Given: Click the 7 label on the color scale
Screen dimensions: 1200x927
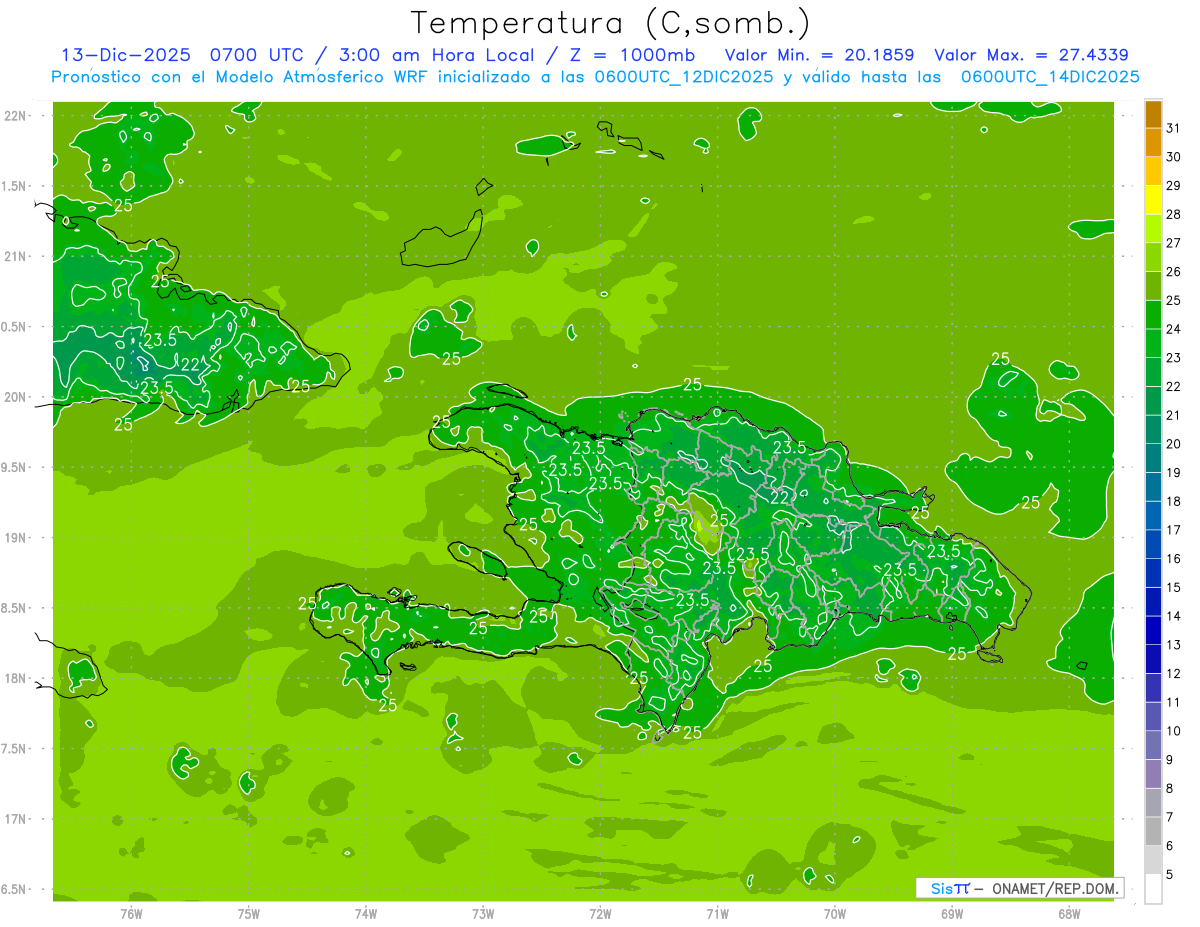Looking at the screenshot, I should (1169, 817).
